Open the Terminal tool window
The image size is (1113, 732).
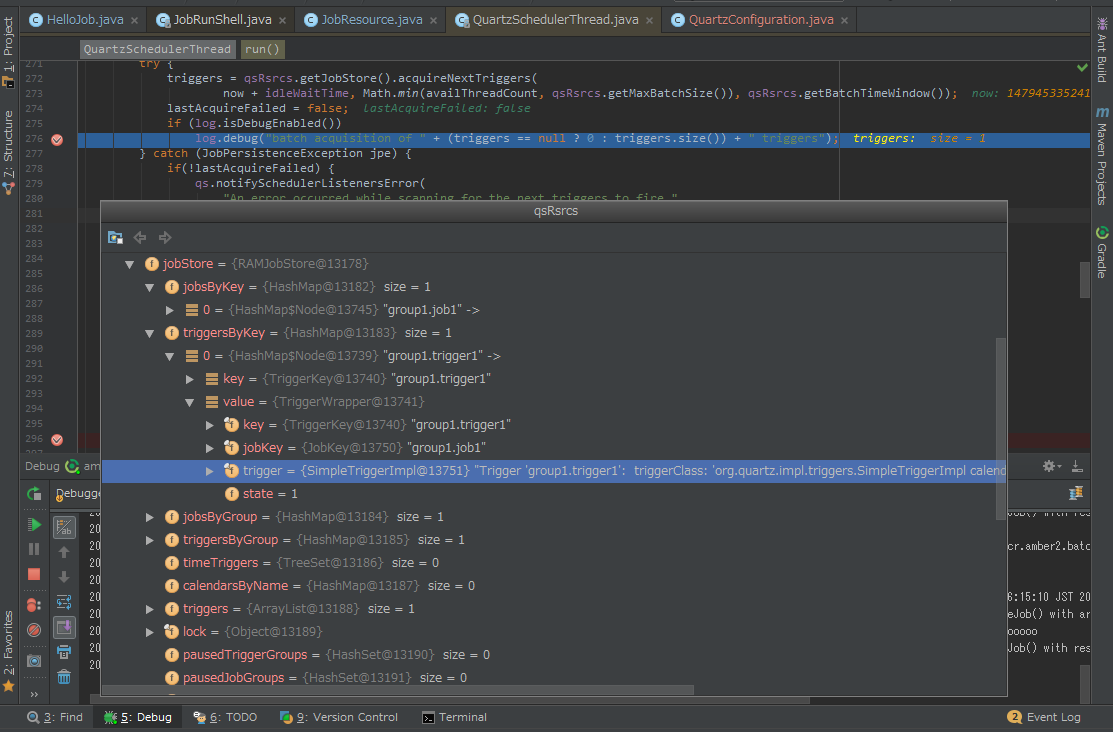click(x=455, y=717)
